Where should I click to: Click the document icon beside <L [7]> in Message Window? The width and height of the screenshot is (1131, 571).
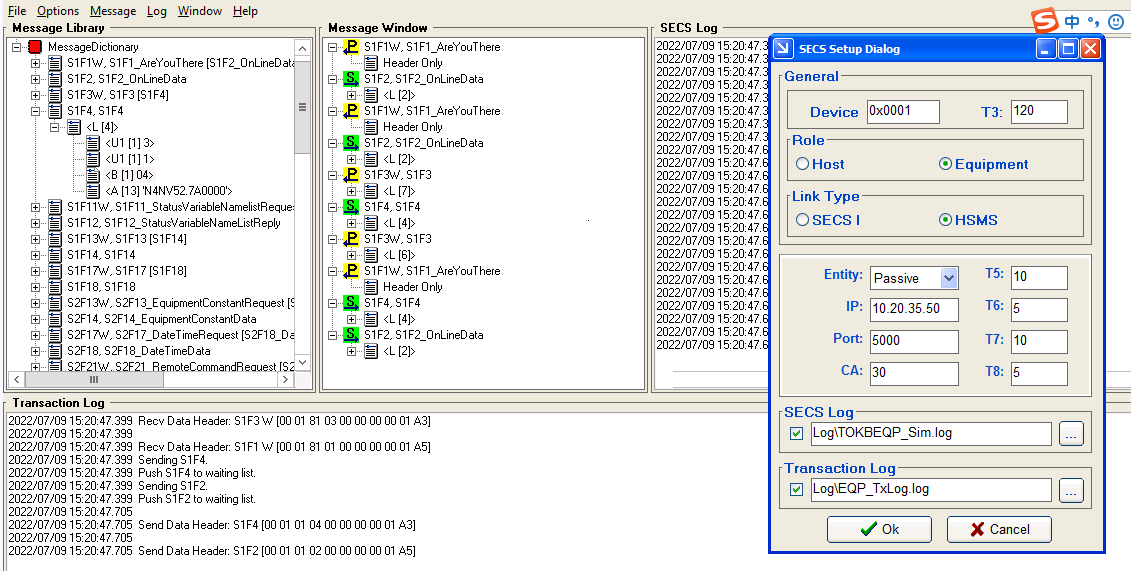[x=371, y=191]
